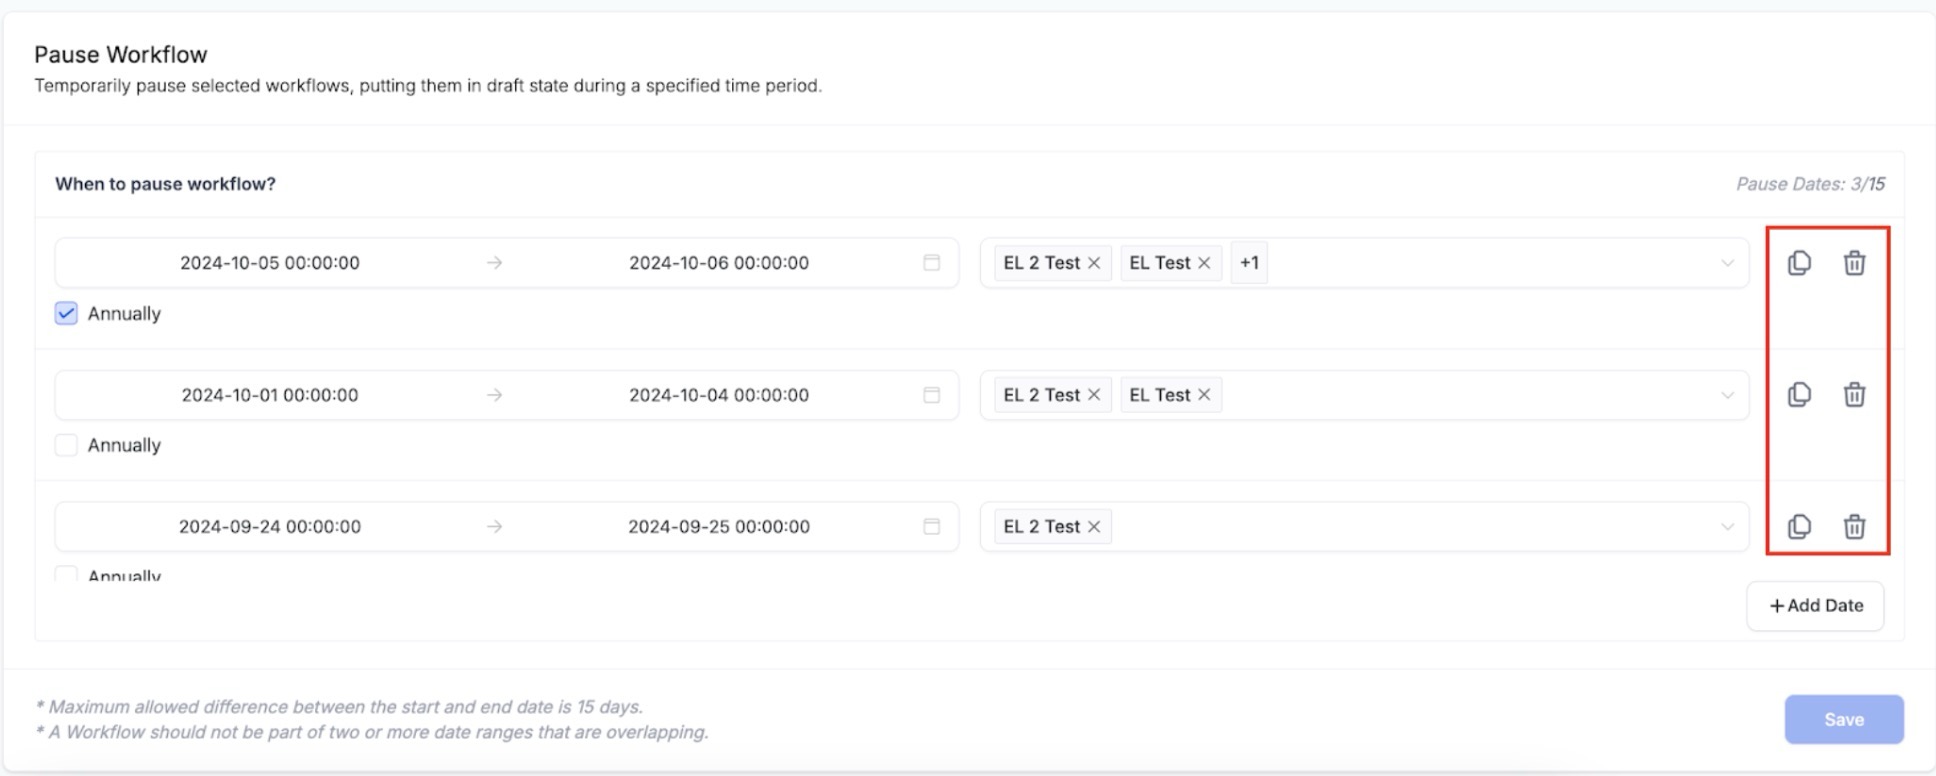Duplicate the 2024-10-05 pause date row
The width and height of the screenshot is (1936, 776).
(1799, 263)
